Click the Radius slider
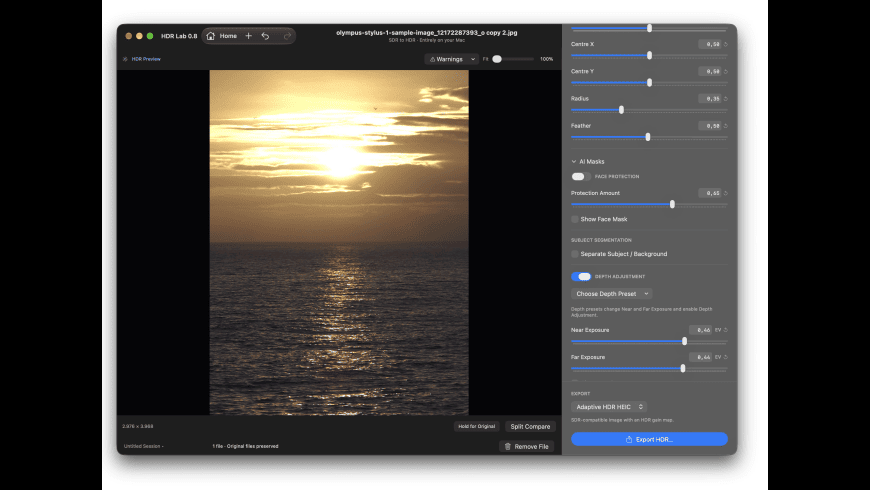 coord(649,110)
